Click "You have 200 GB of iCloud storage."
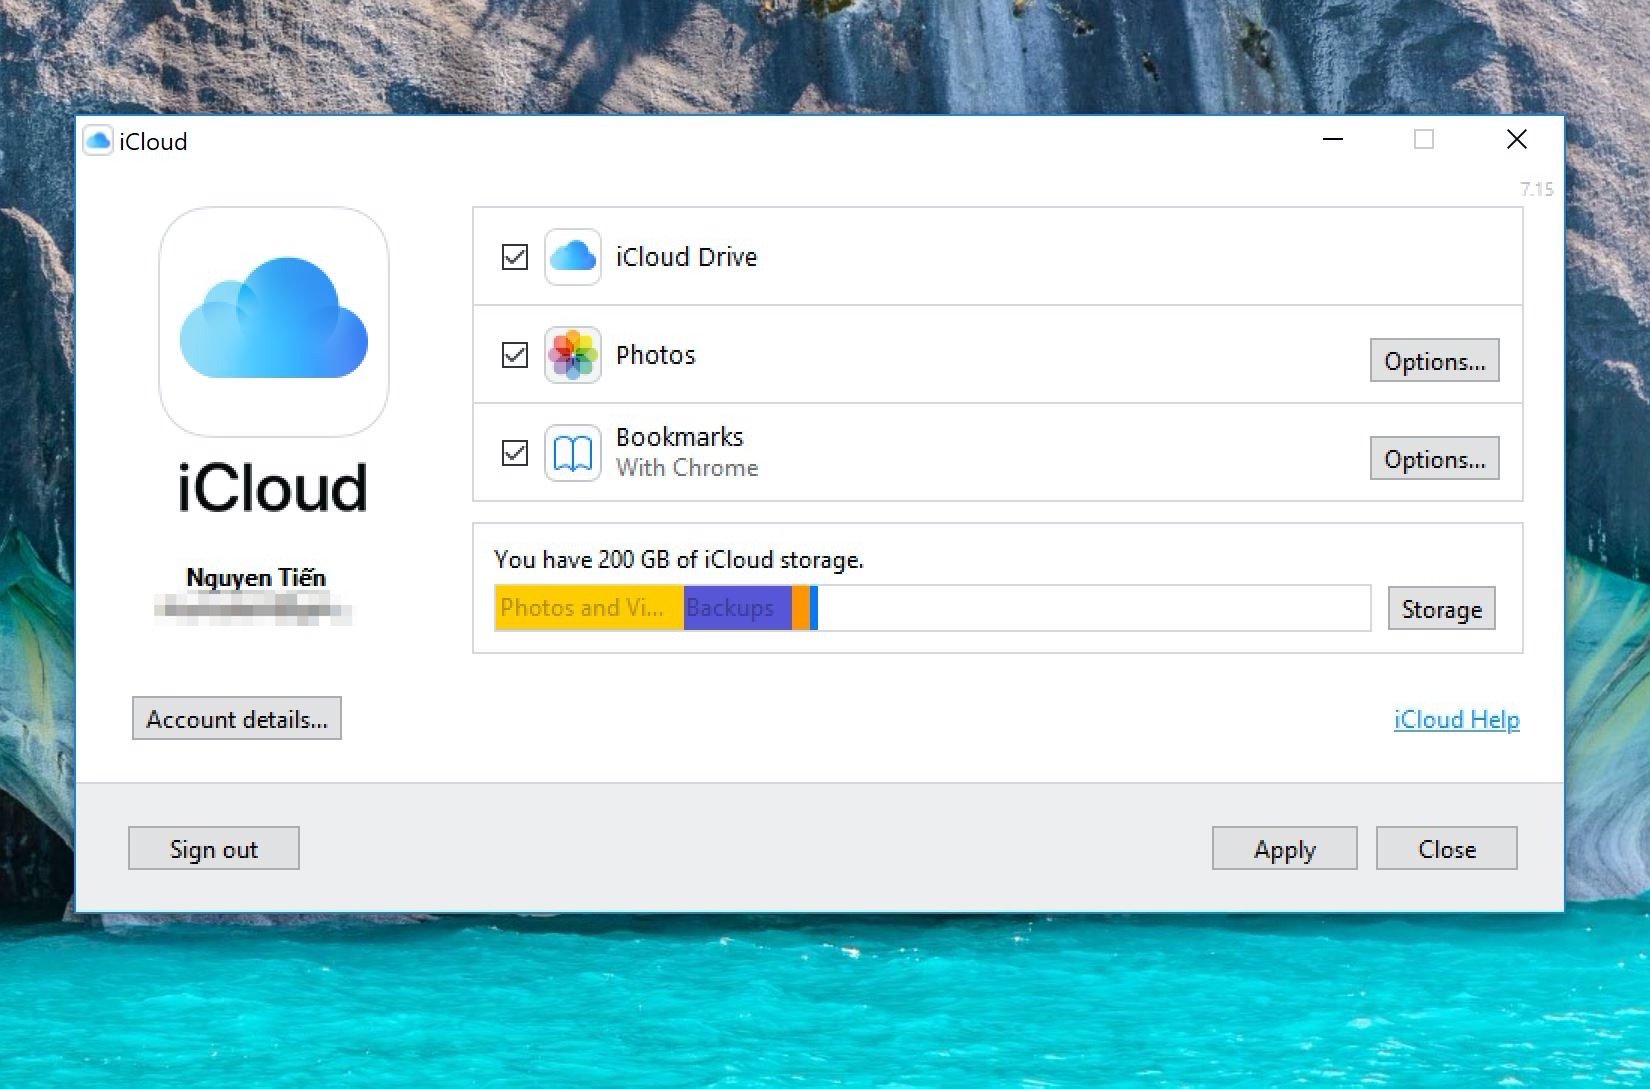The image size is (1650, 1089). pos(679,560)
